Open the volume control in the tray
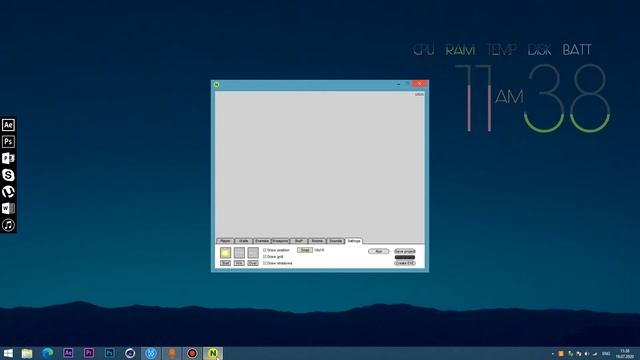This screenshot has width=640, height=360. (x=587, y=354)
